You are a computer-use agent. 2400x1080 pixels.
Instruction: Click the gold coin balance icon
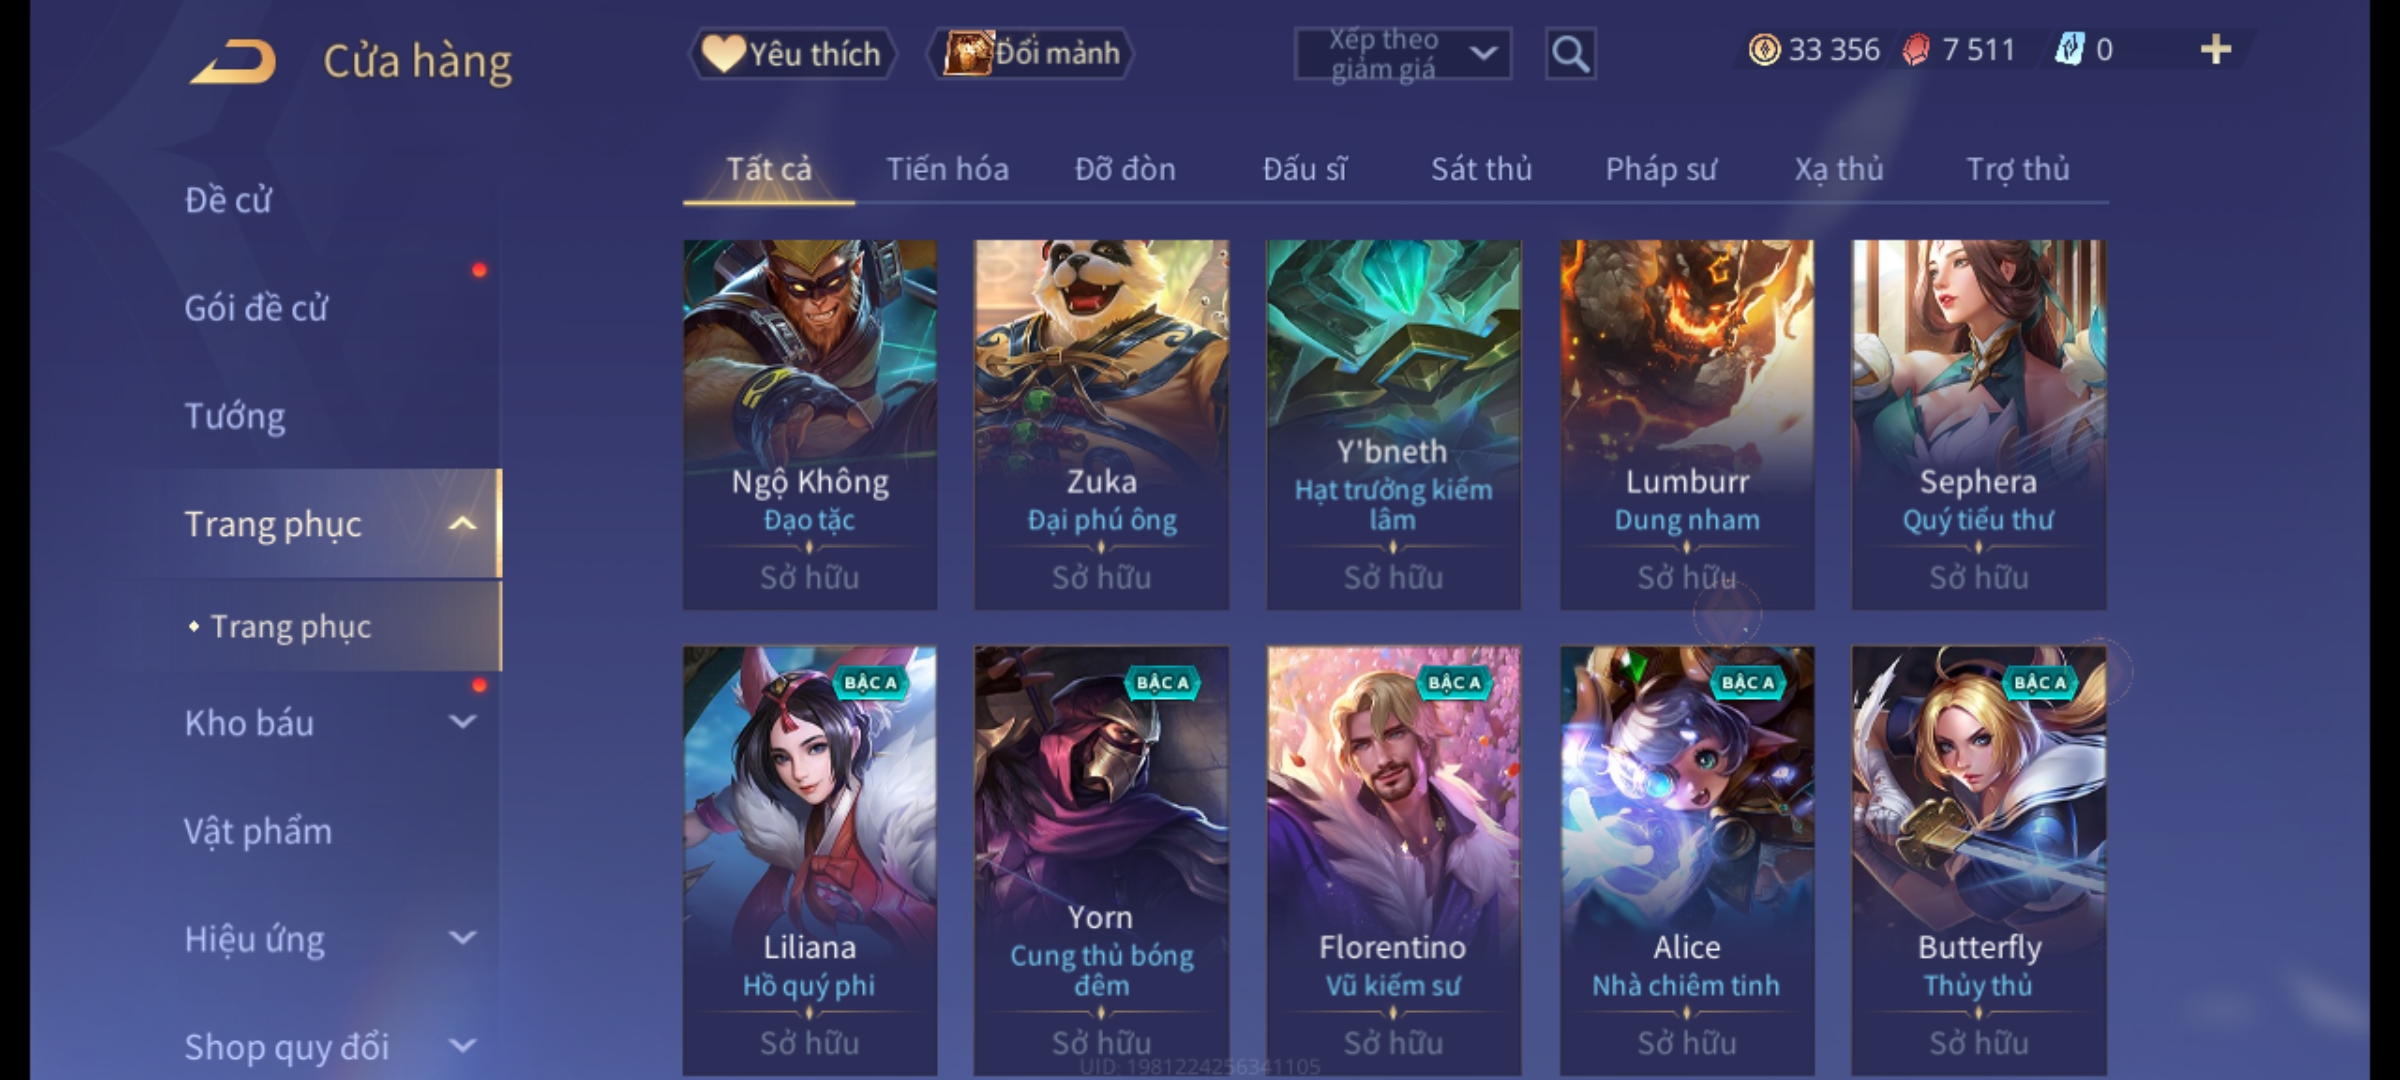(x=1764, y=50)
